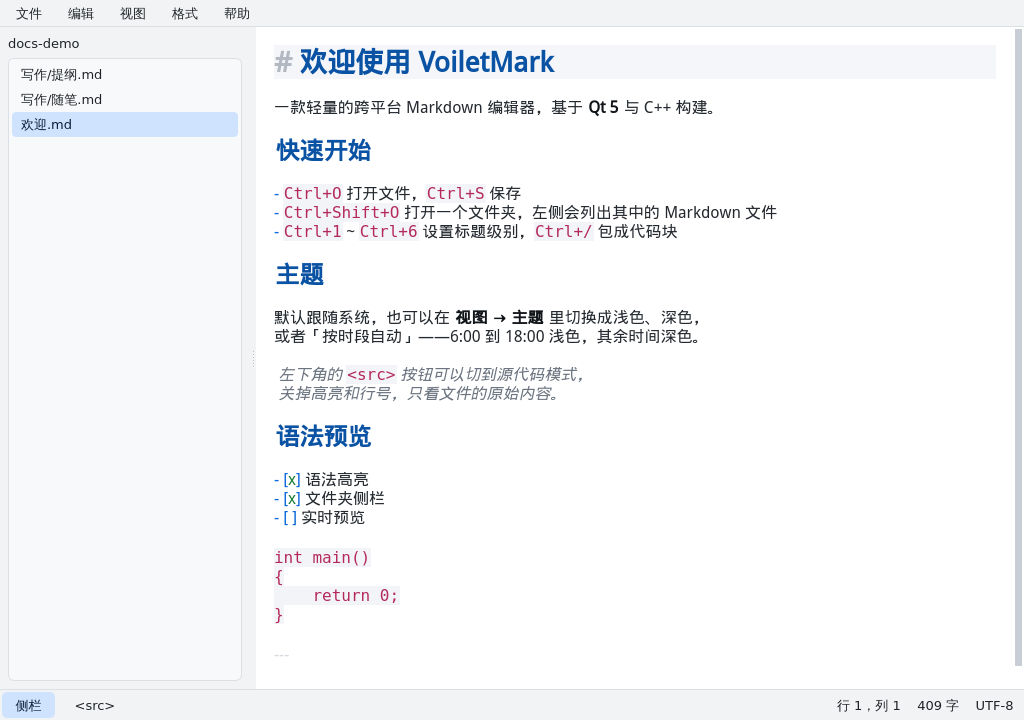Viewport: 1024px width, 720px height.
Task: Click the line with Ctrl+S 保存
Action: point(398,193)
